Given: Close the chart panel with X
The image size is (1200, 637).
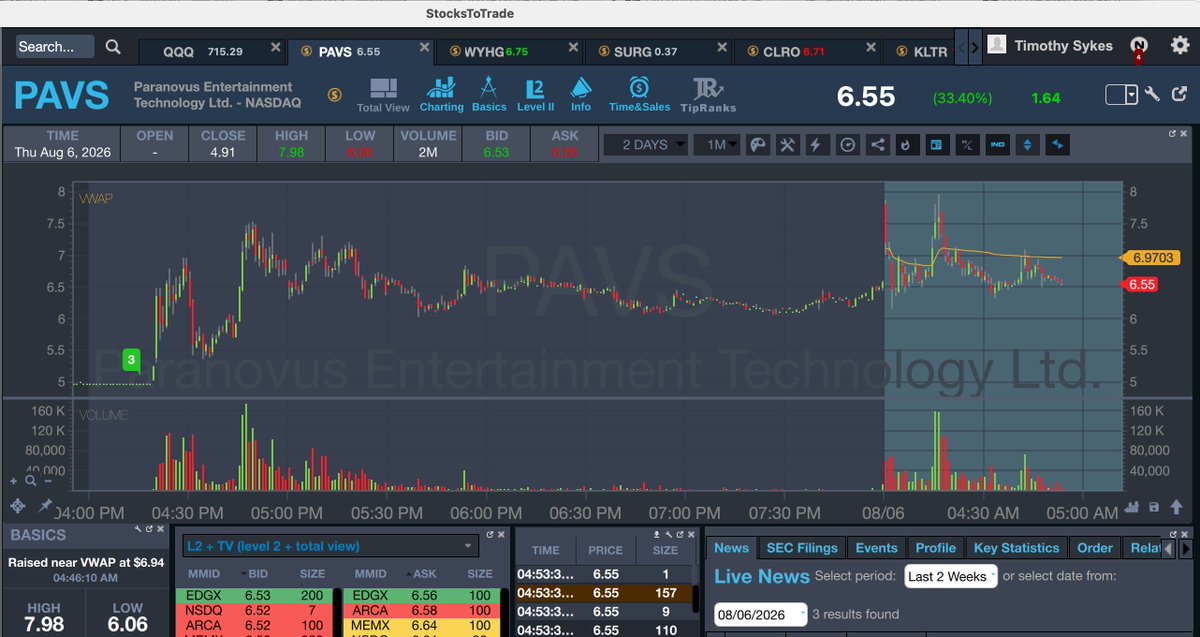Looking at the screenshot, I should (x=1185, y=133).
